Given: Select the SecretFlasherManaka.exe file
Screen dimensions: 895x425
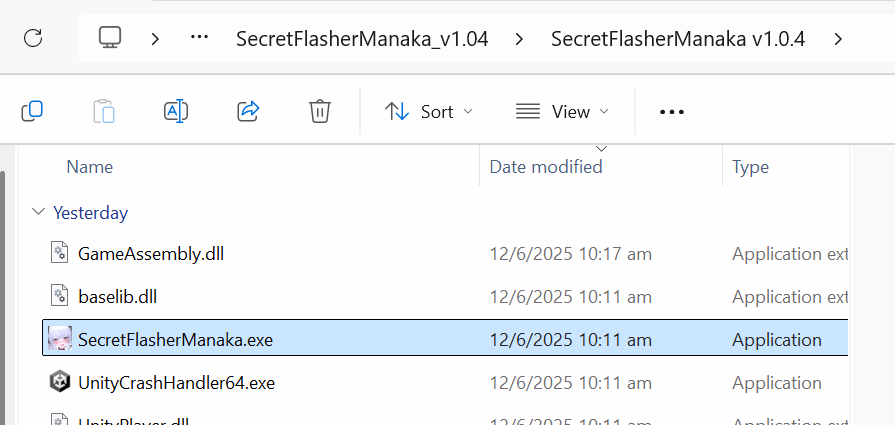Looking at the screenshot, I should (175, 340).
